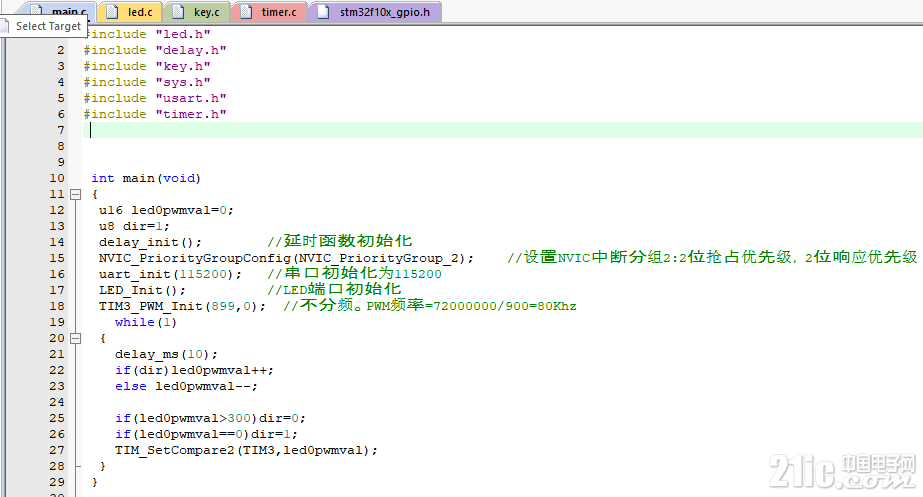The image size is (923, 497).
Task: Click the led.c tab file icon
Action: [x=112, y=12]
